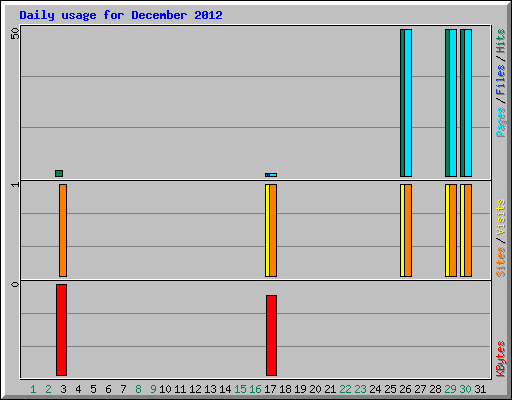Select the red KBytes bar for day 17

click(x=271, y=335)
